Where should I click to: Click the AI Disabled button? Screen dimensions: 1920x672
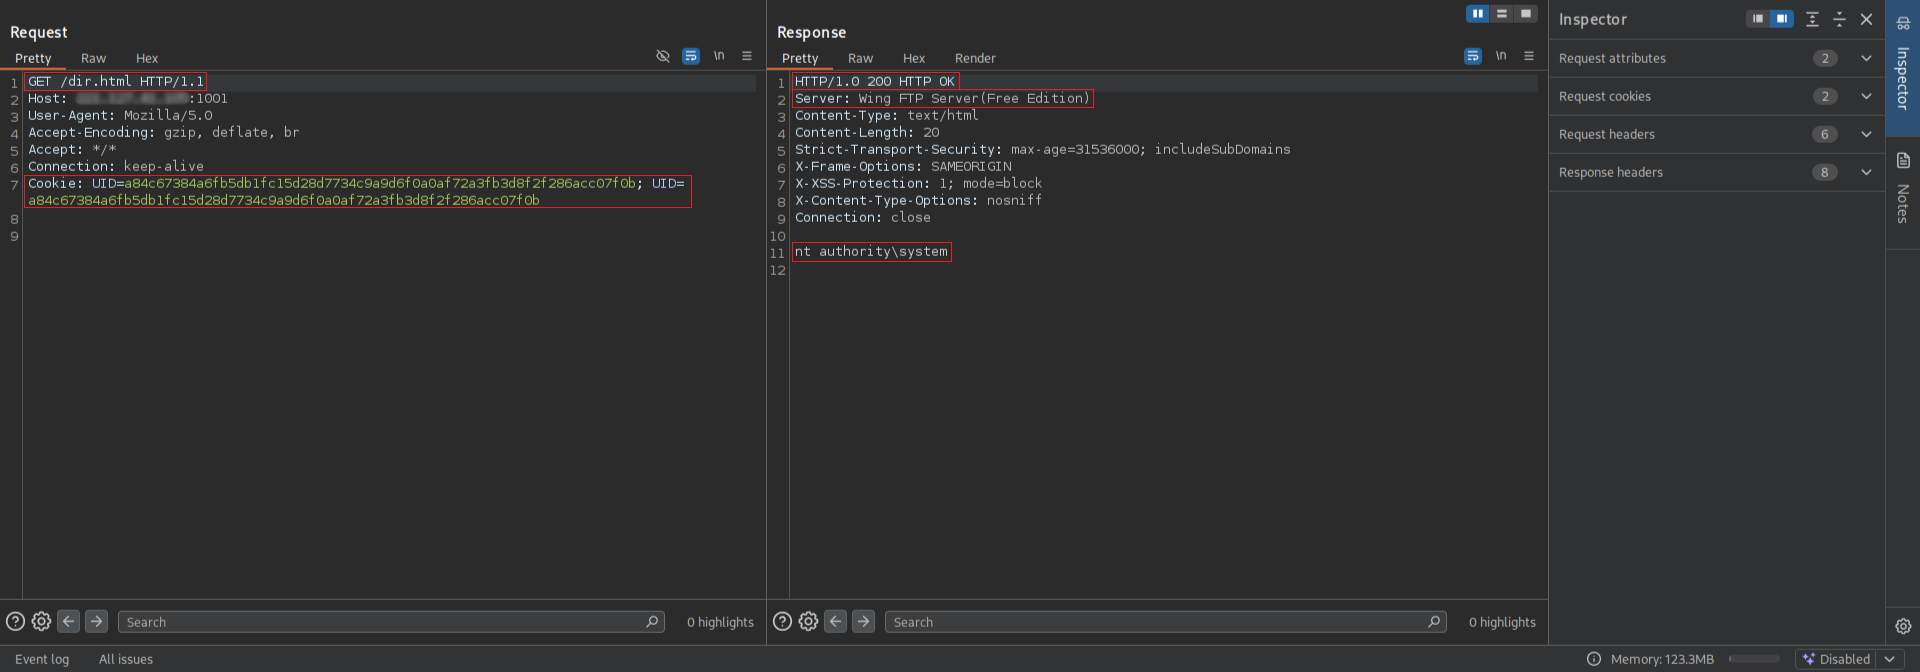point(1836,659)
